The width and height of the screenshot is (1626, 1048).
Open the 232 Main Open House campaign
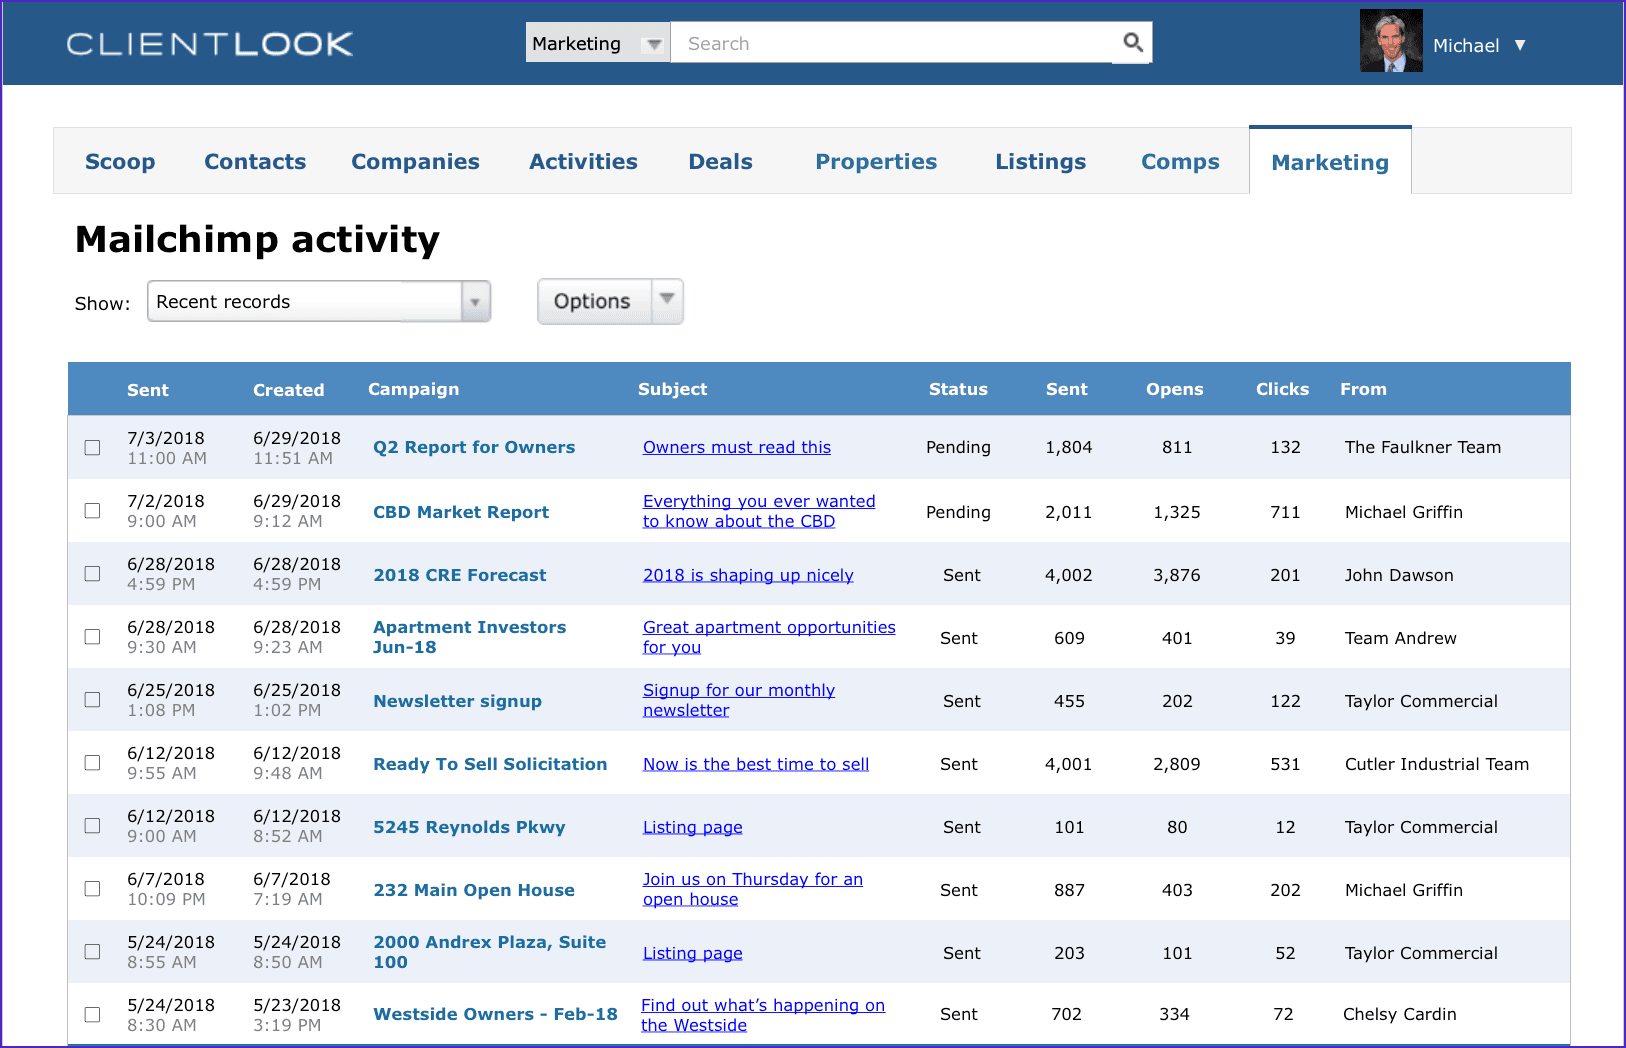474,890
